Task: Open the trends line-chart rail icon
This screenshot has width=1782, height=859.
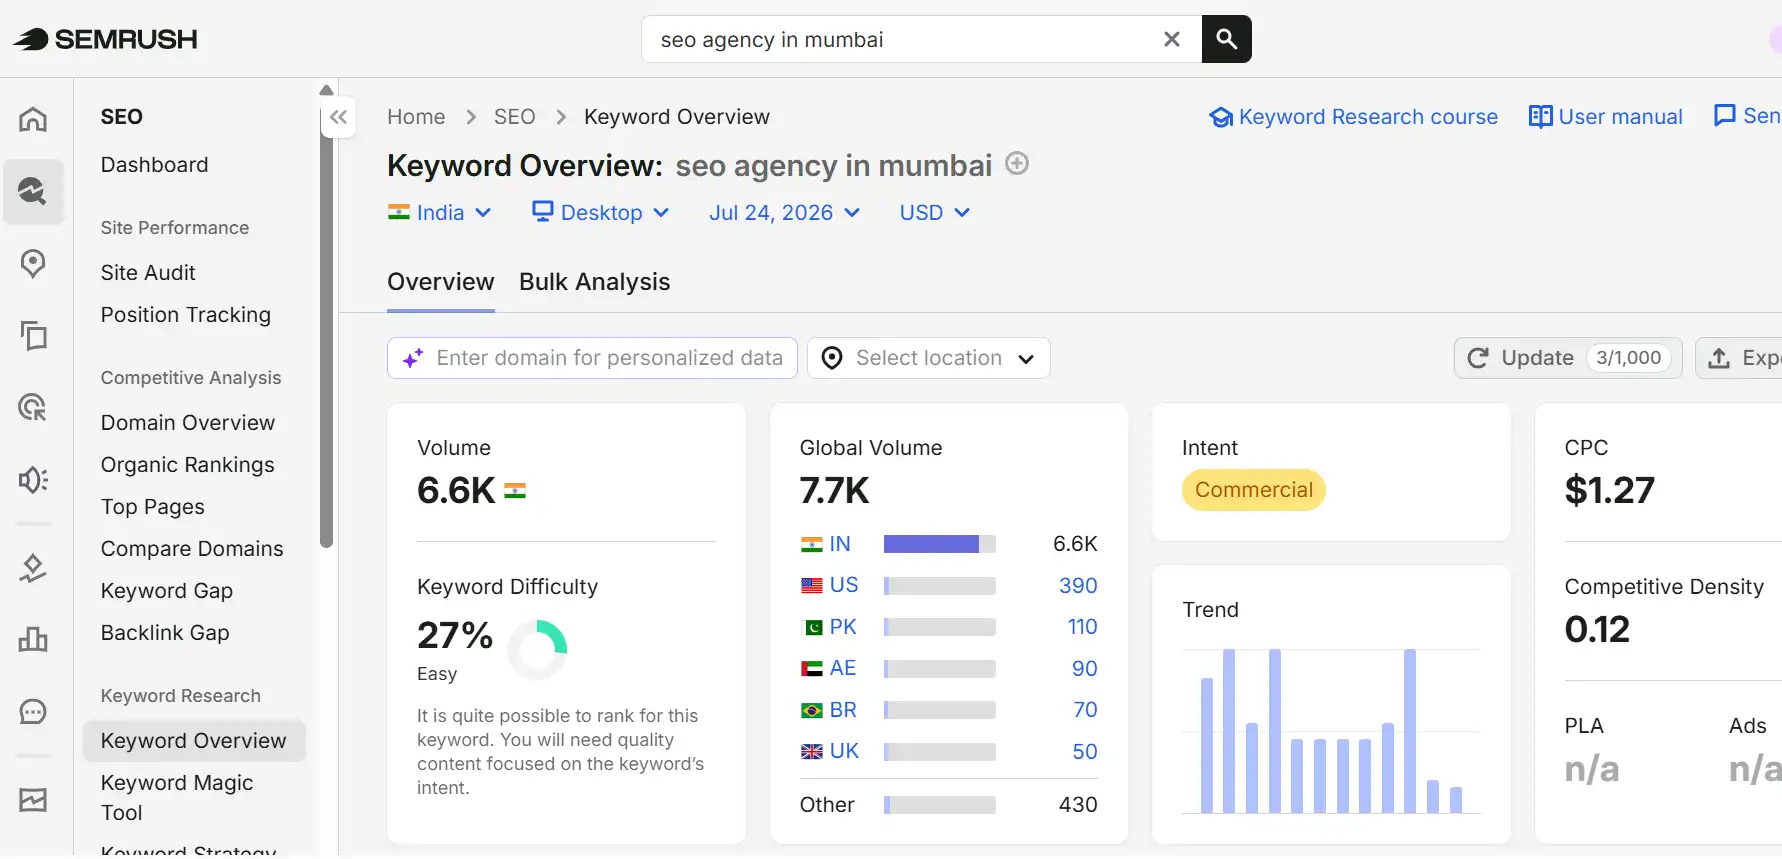Action: point(33,800)
